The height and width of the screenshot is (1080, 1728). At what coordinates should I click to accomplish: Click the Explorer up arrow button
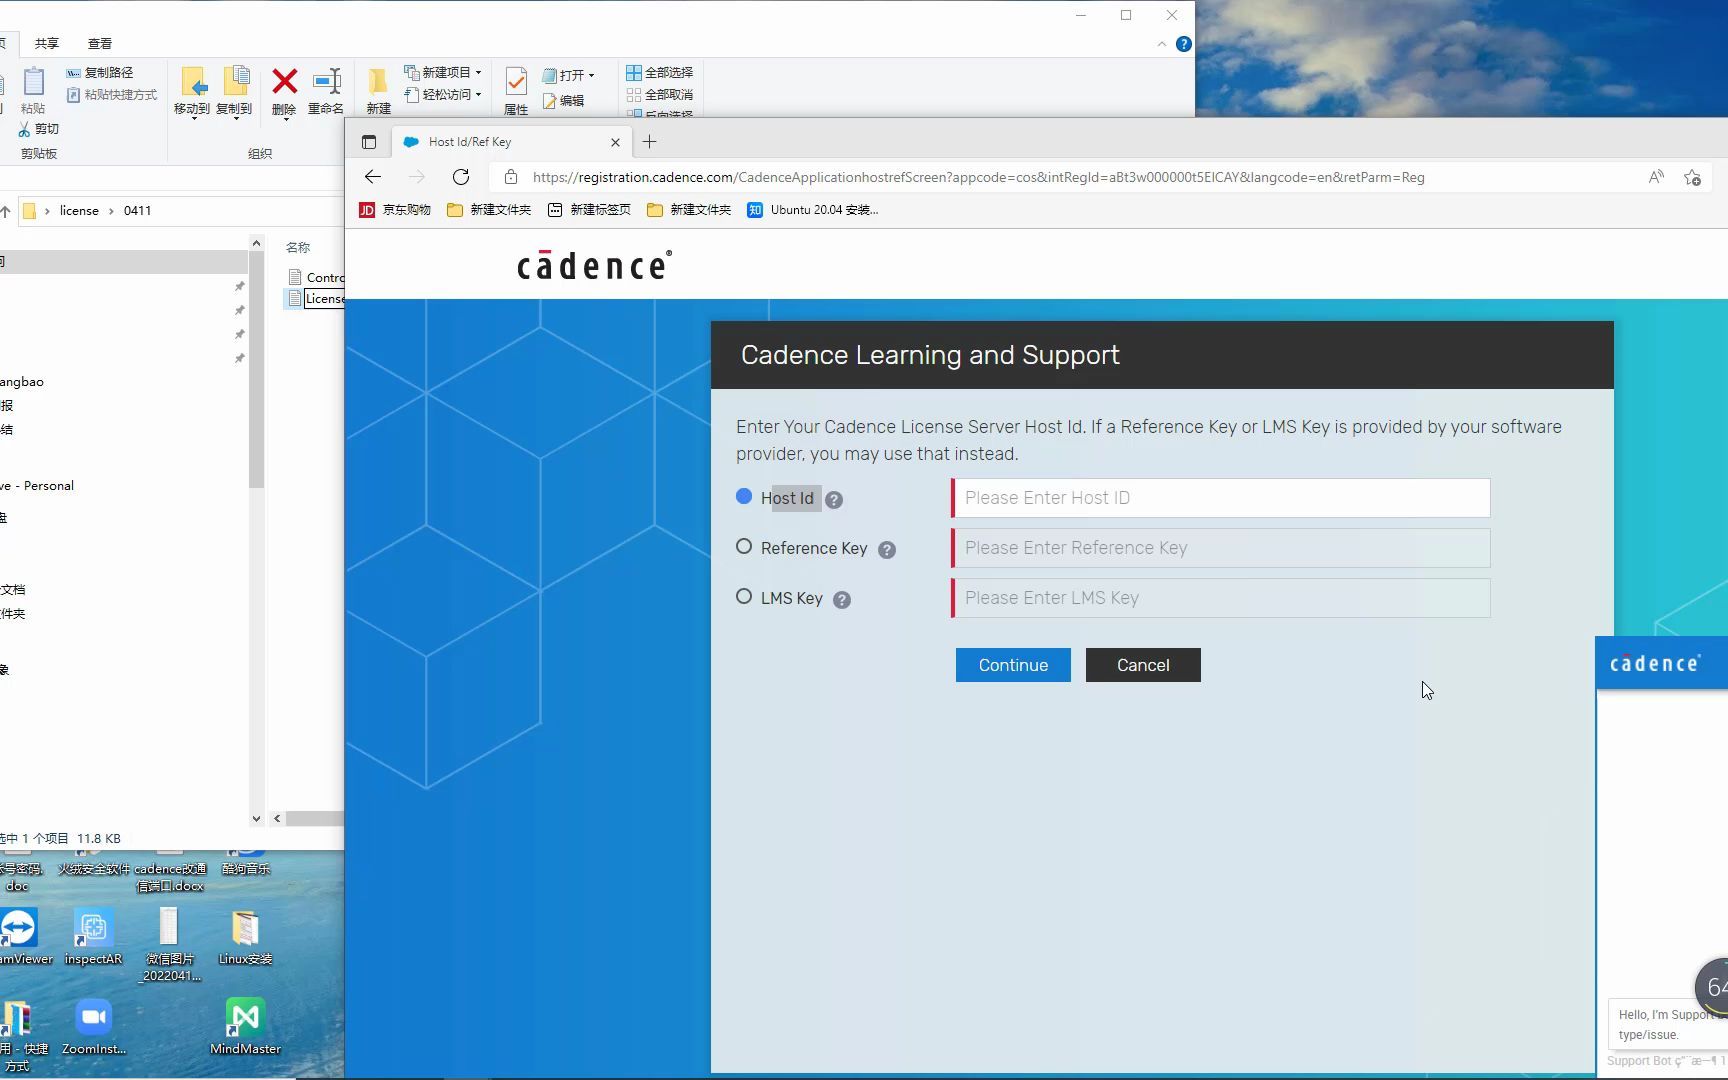(6, 211)
